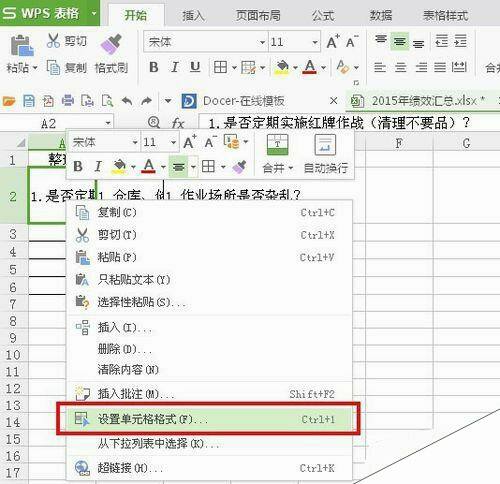Select the Format Painter brush in the ribbon
This screenshot has width=500, height=484.
coord(111,44)
